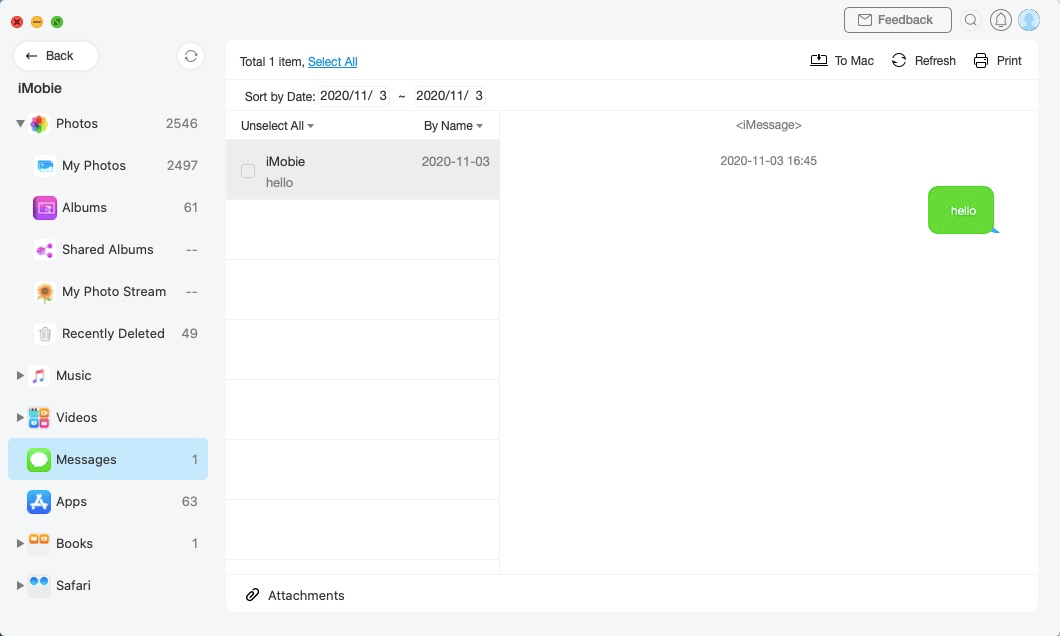1060x636 pixels.
Task: Click the My Photo Stream sunflower icon
Action: tap(45, 292)
